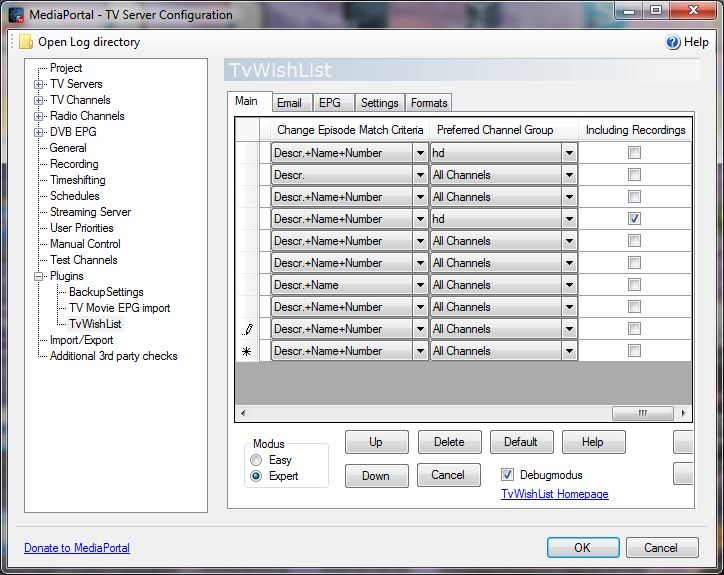Click the grid's horizontal scrollbar thumb
The width and height of the screenshot is (724, 575).
click(x=642, y=413)
